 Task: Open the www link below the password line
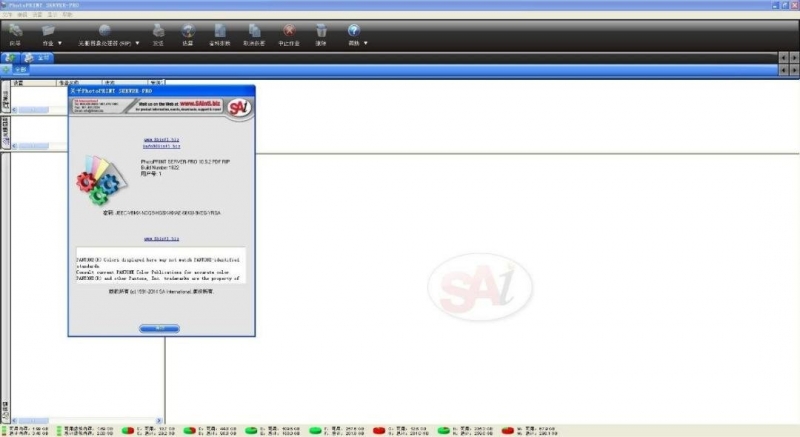161,238
